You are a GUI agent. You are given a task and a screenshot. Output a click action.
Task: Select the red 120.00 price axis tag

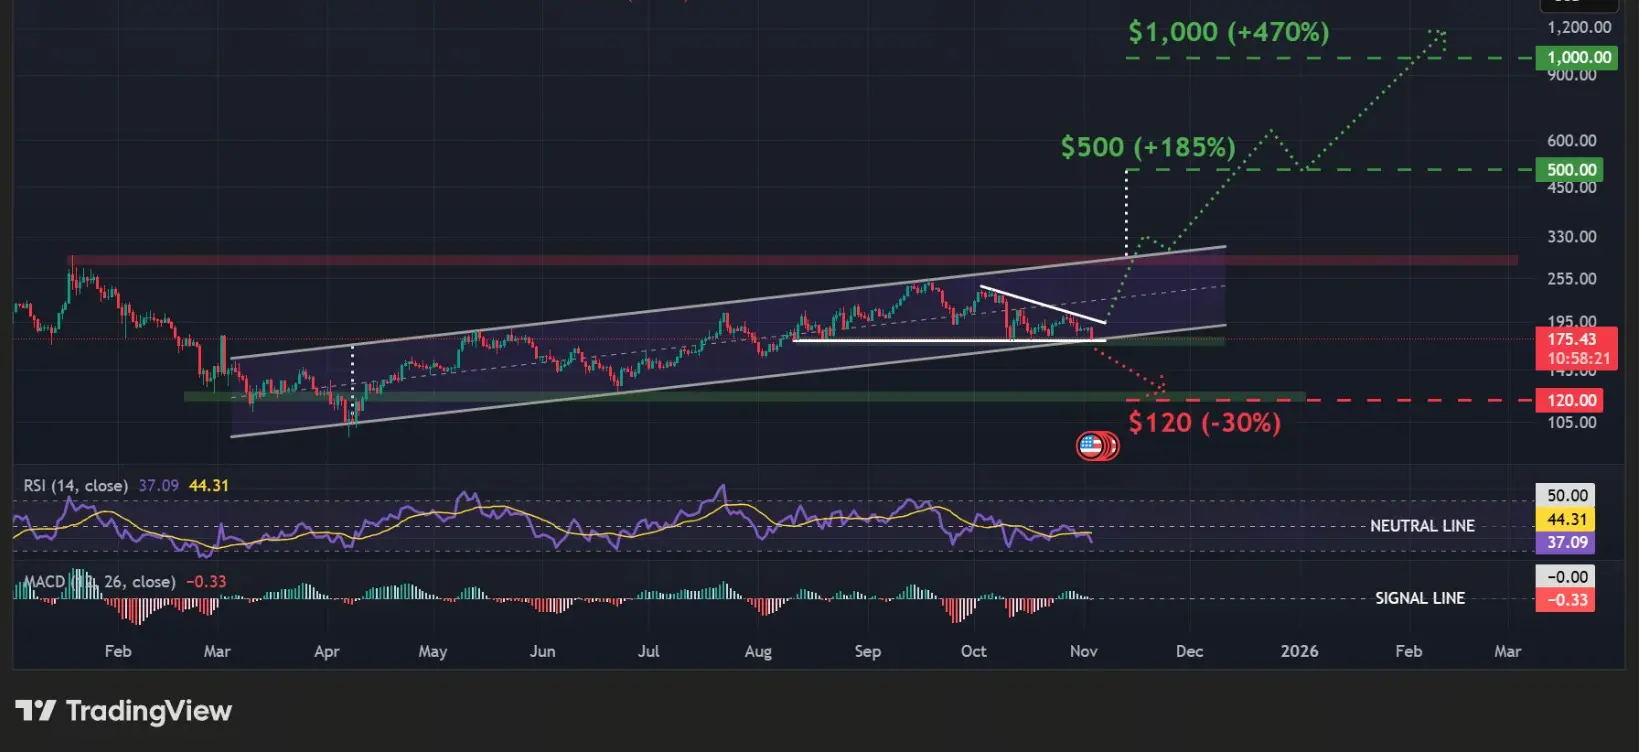[1571, 401]
